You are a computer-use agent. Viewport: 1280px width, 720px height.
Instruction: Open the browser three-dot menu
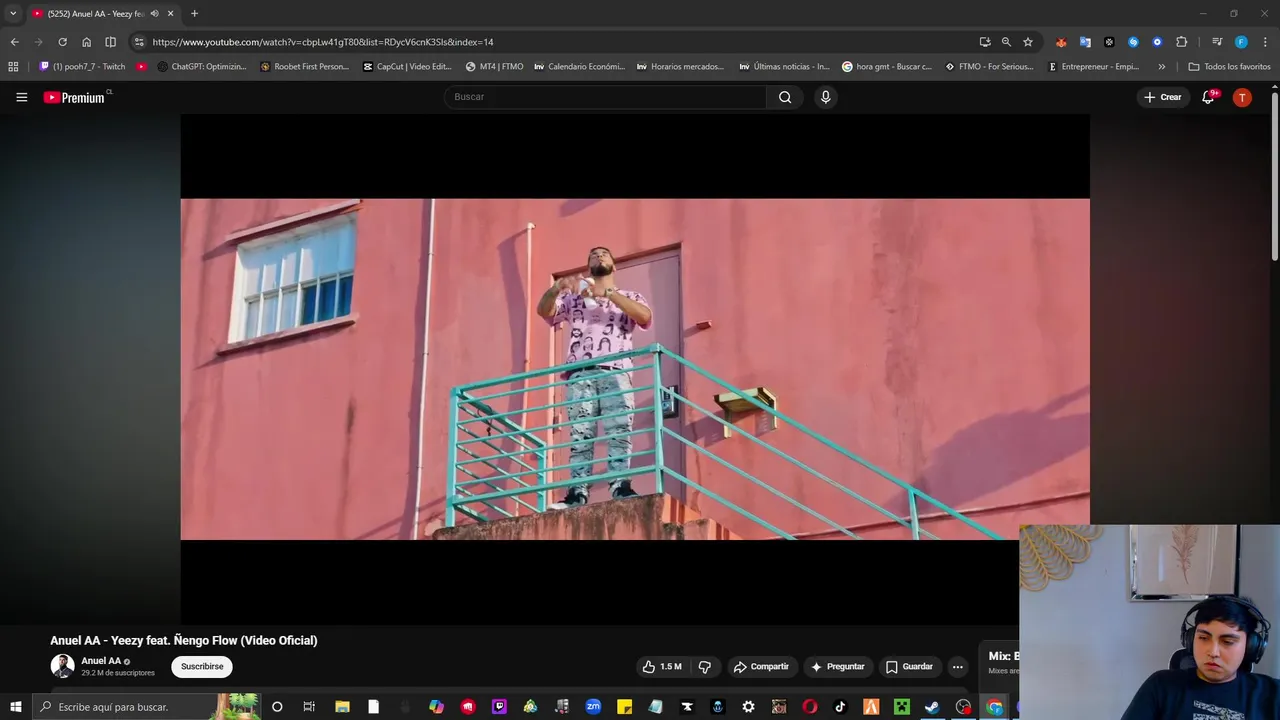[x=1266, y=42]
